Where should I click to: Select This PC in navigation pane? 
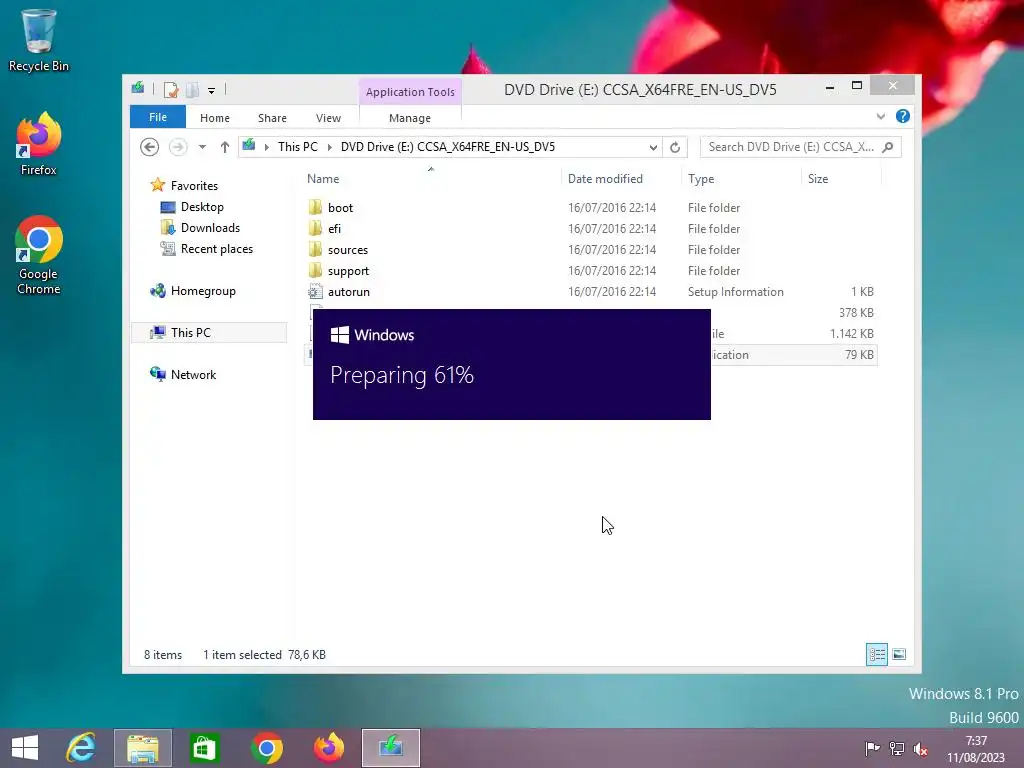tap(208, 332)
